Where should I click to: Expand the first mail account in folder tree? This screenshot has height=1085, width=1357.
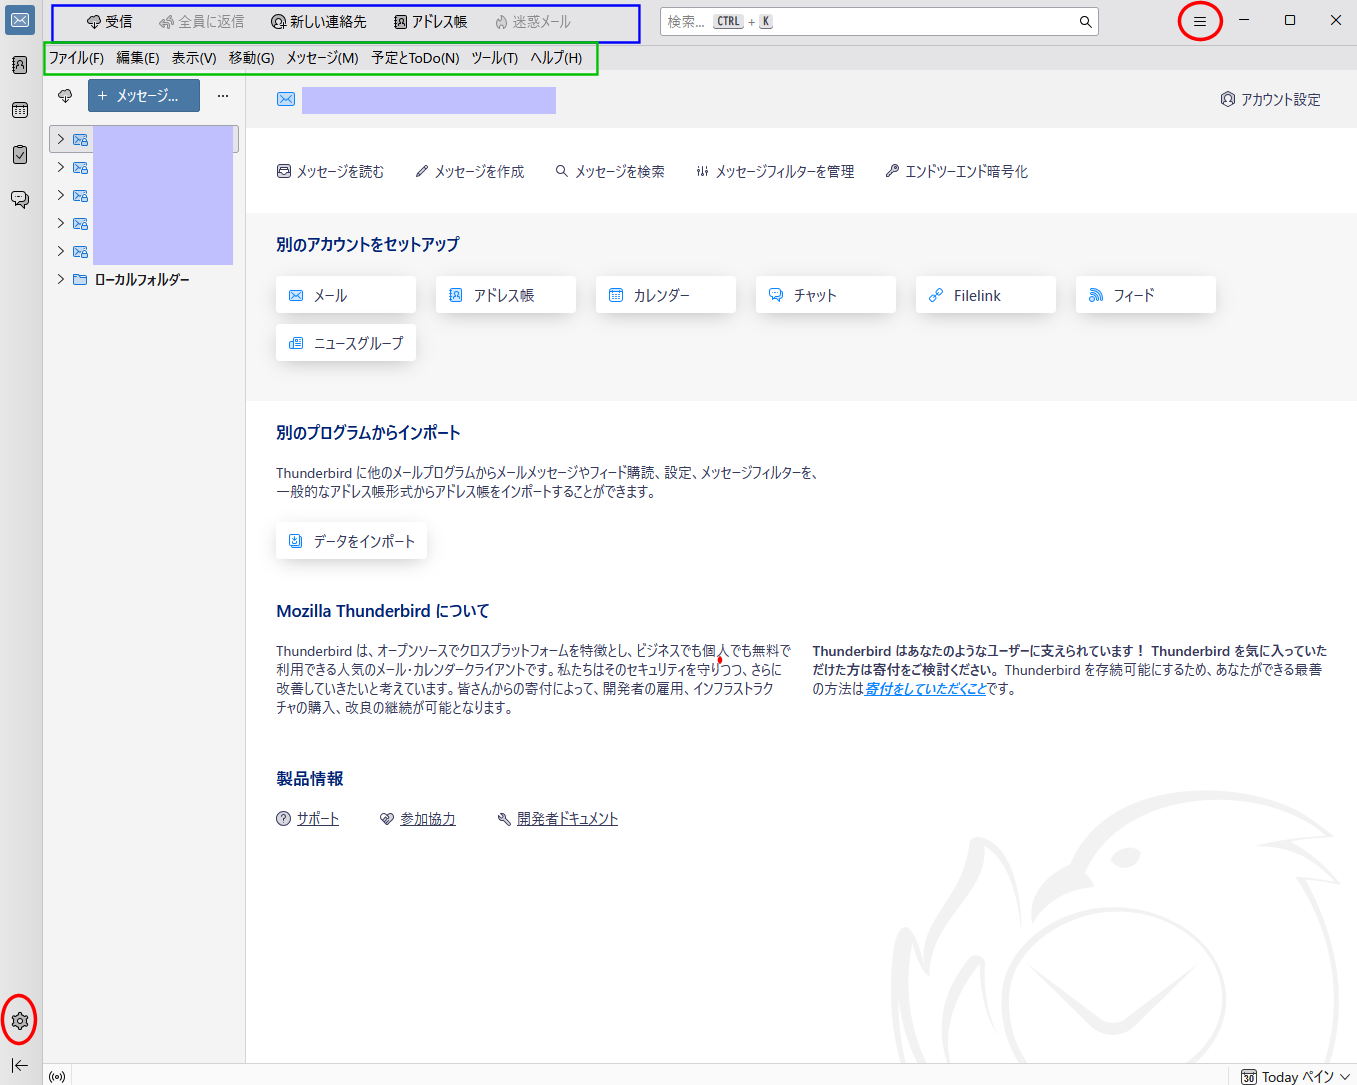click(x=61, y=139)
